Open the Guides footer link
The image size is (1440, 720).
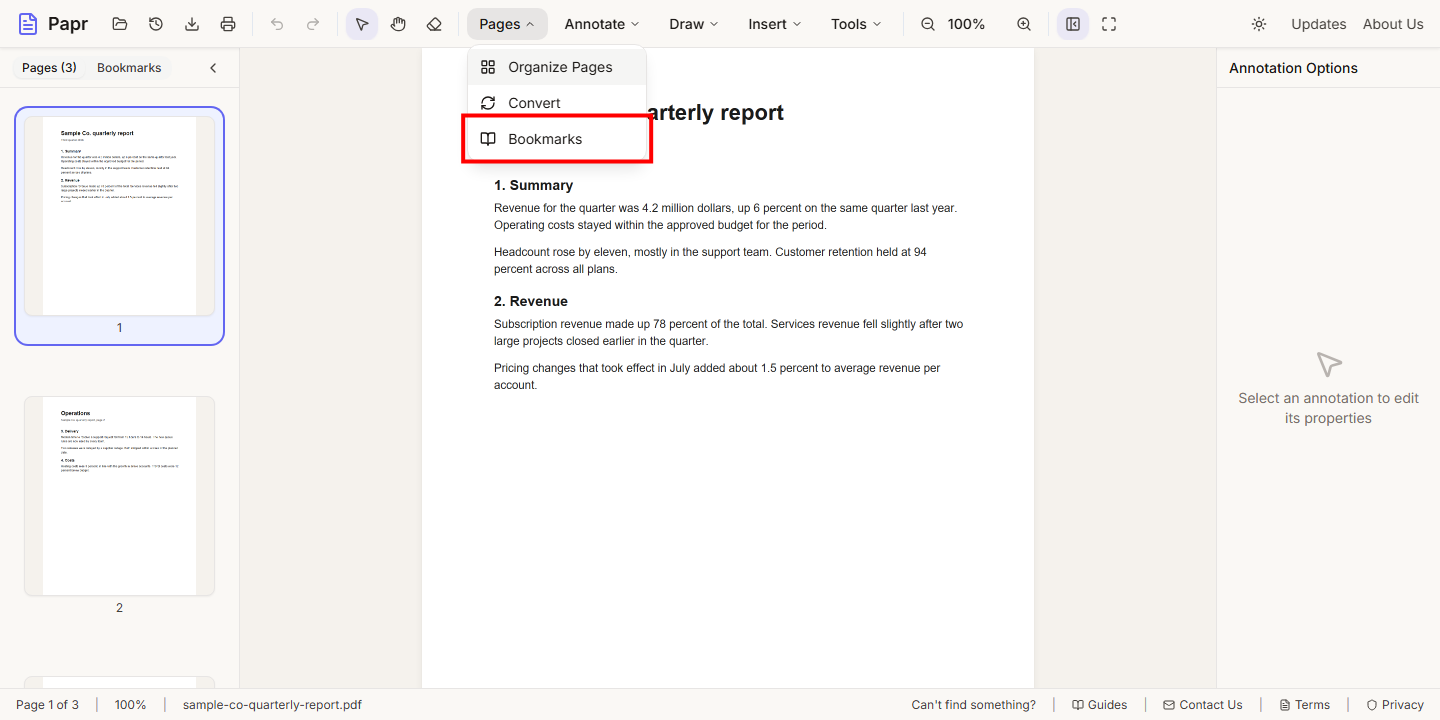[x=1099, y=705]
